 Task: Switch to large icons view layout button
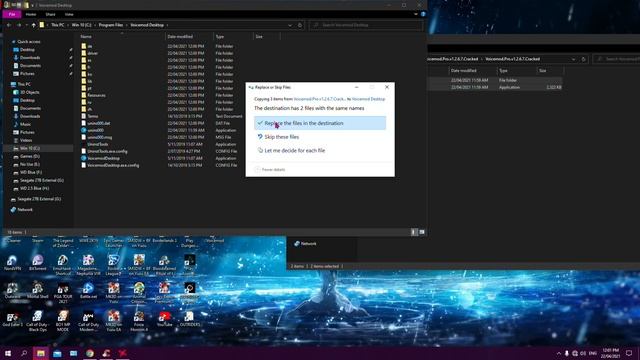(422, 232)
